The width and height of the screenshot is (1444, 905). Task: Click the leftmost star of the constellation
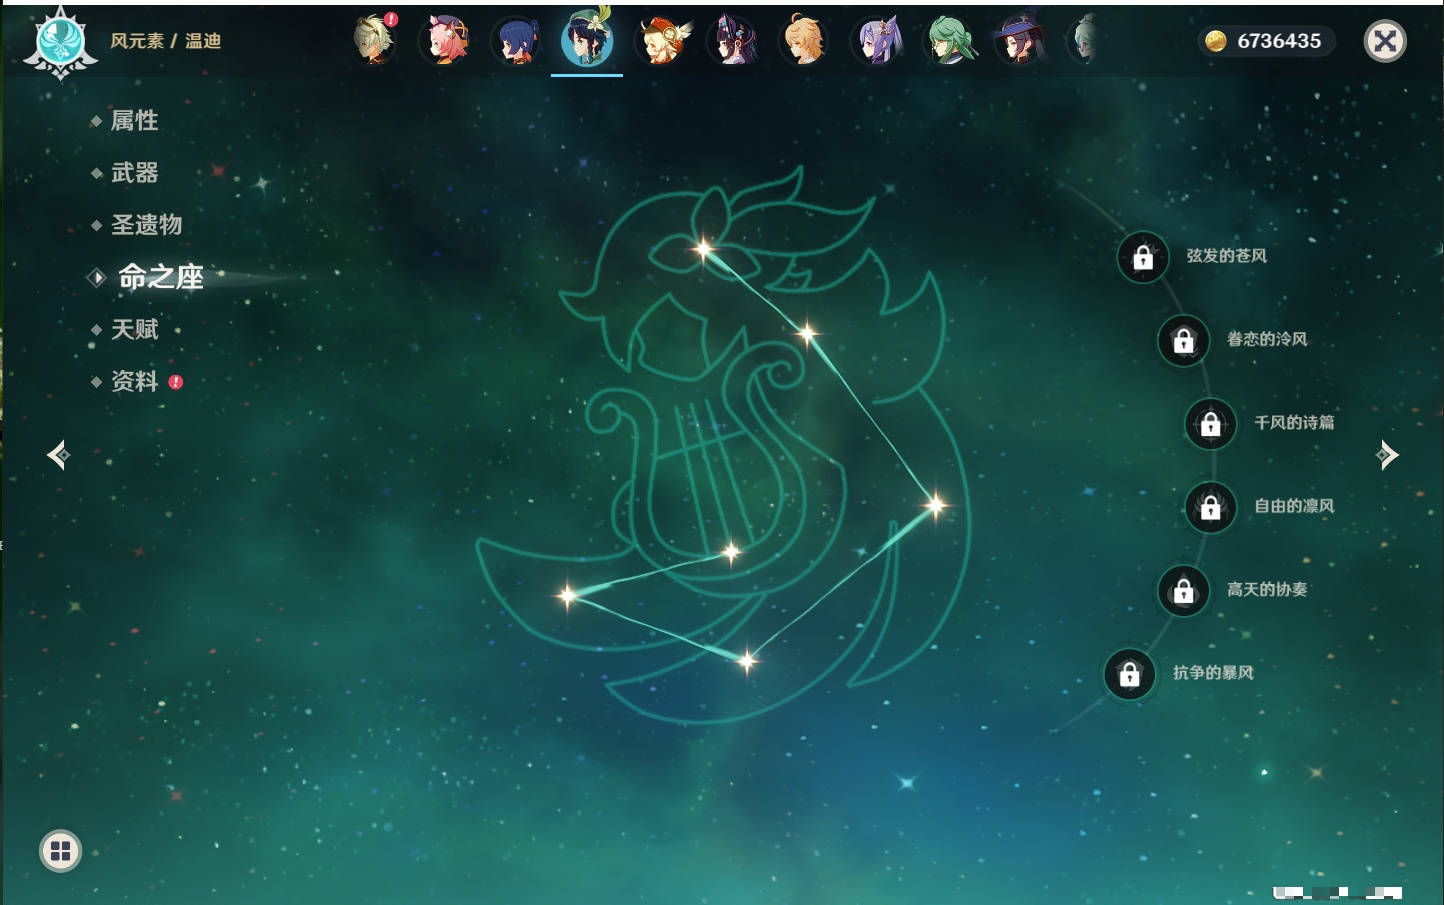click(567, 595)
